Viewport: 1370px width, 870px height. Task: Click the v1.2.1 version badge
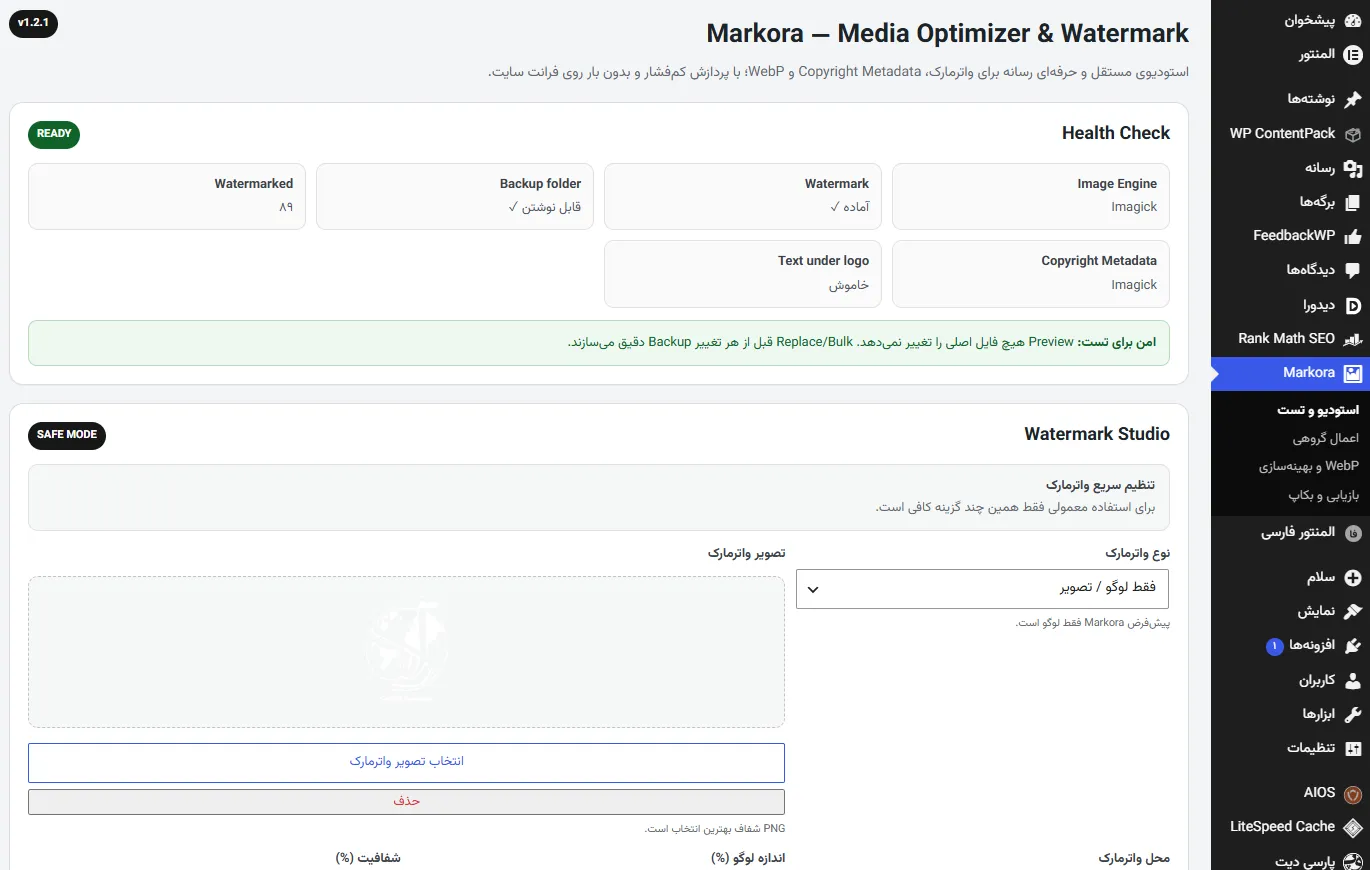pyautogui.click(x=33, y=22)
